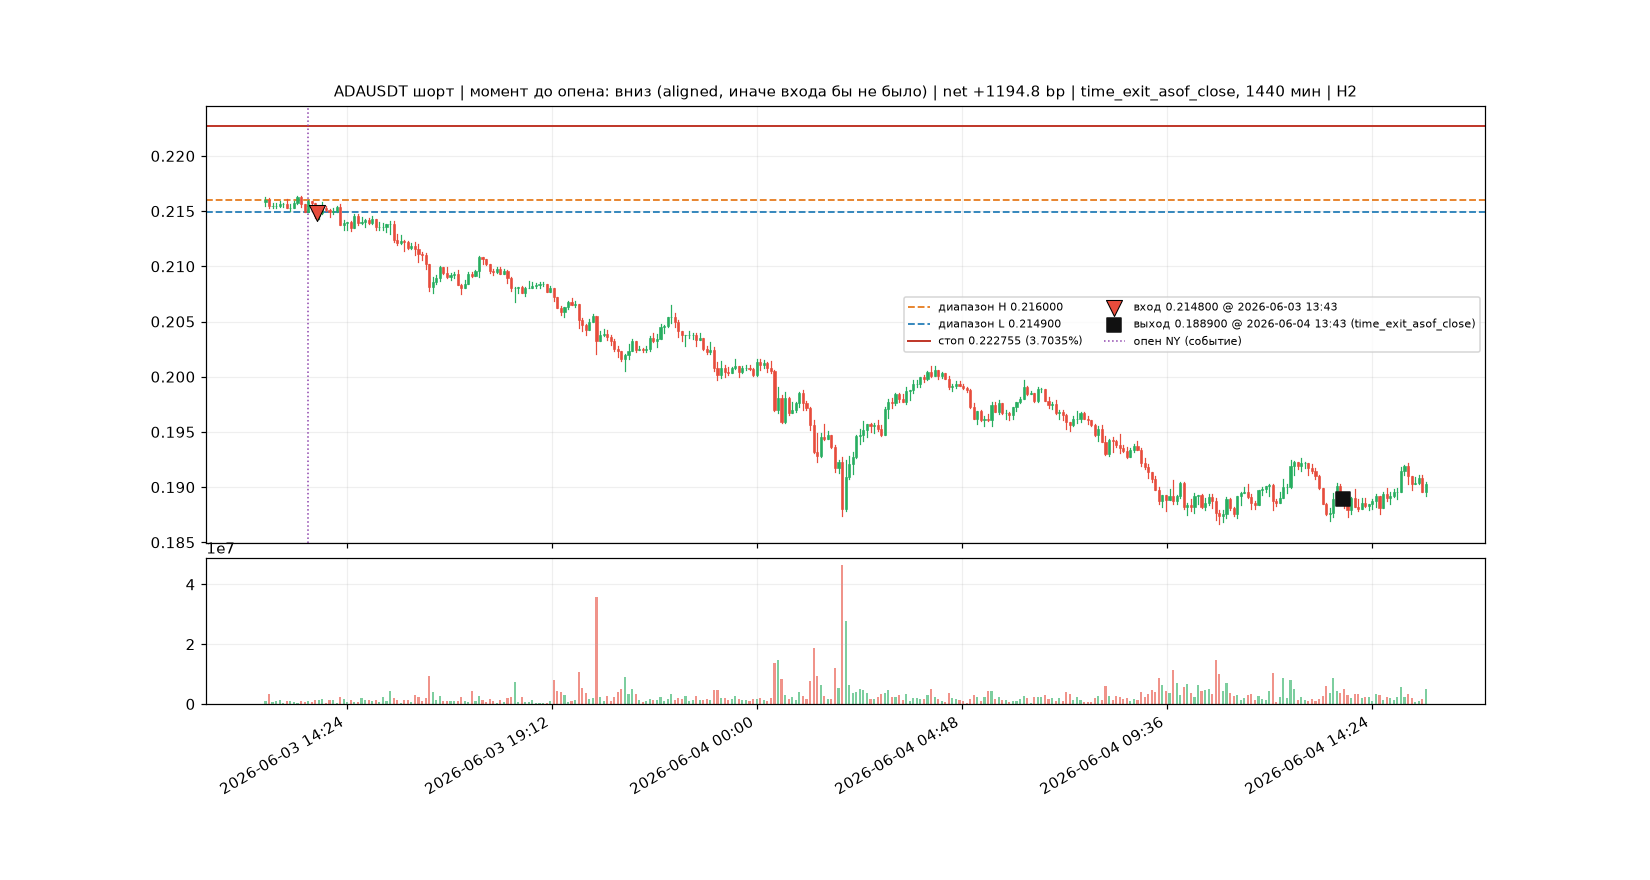Click the '1e7' volume scale label

[220, 549]
